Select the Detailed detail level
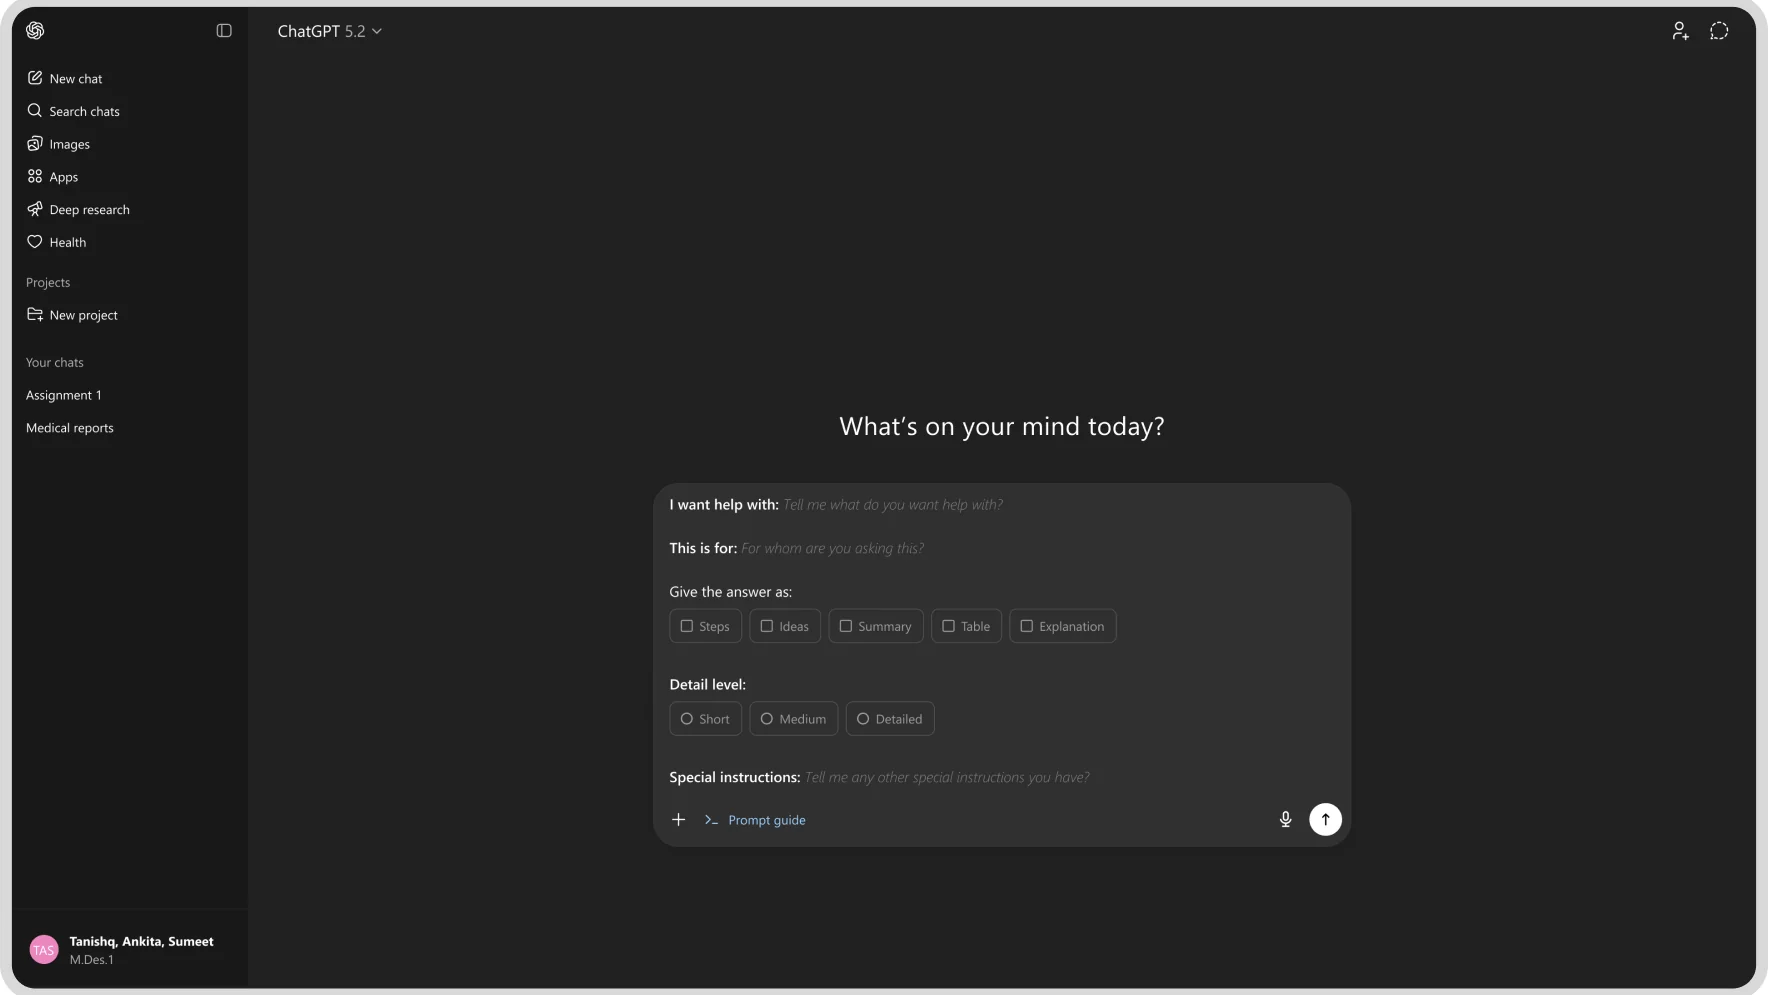 (x=890, y=719)
